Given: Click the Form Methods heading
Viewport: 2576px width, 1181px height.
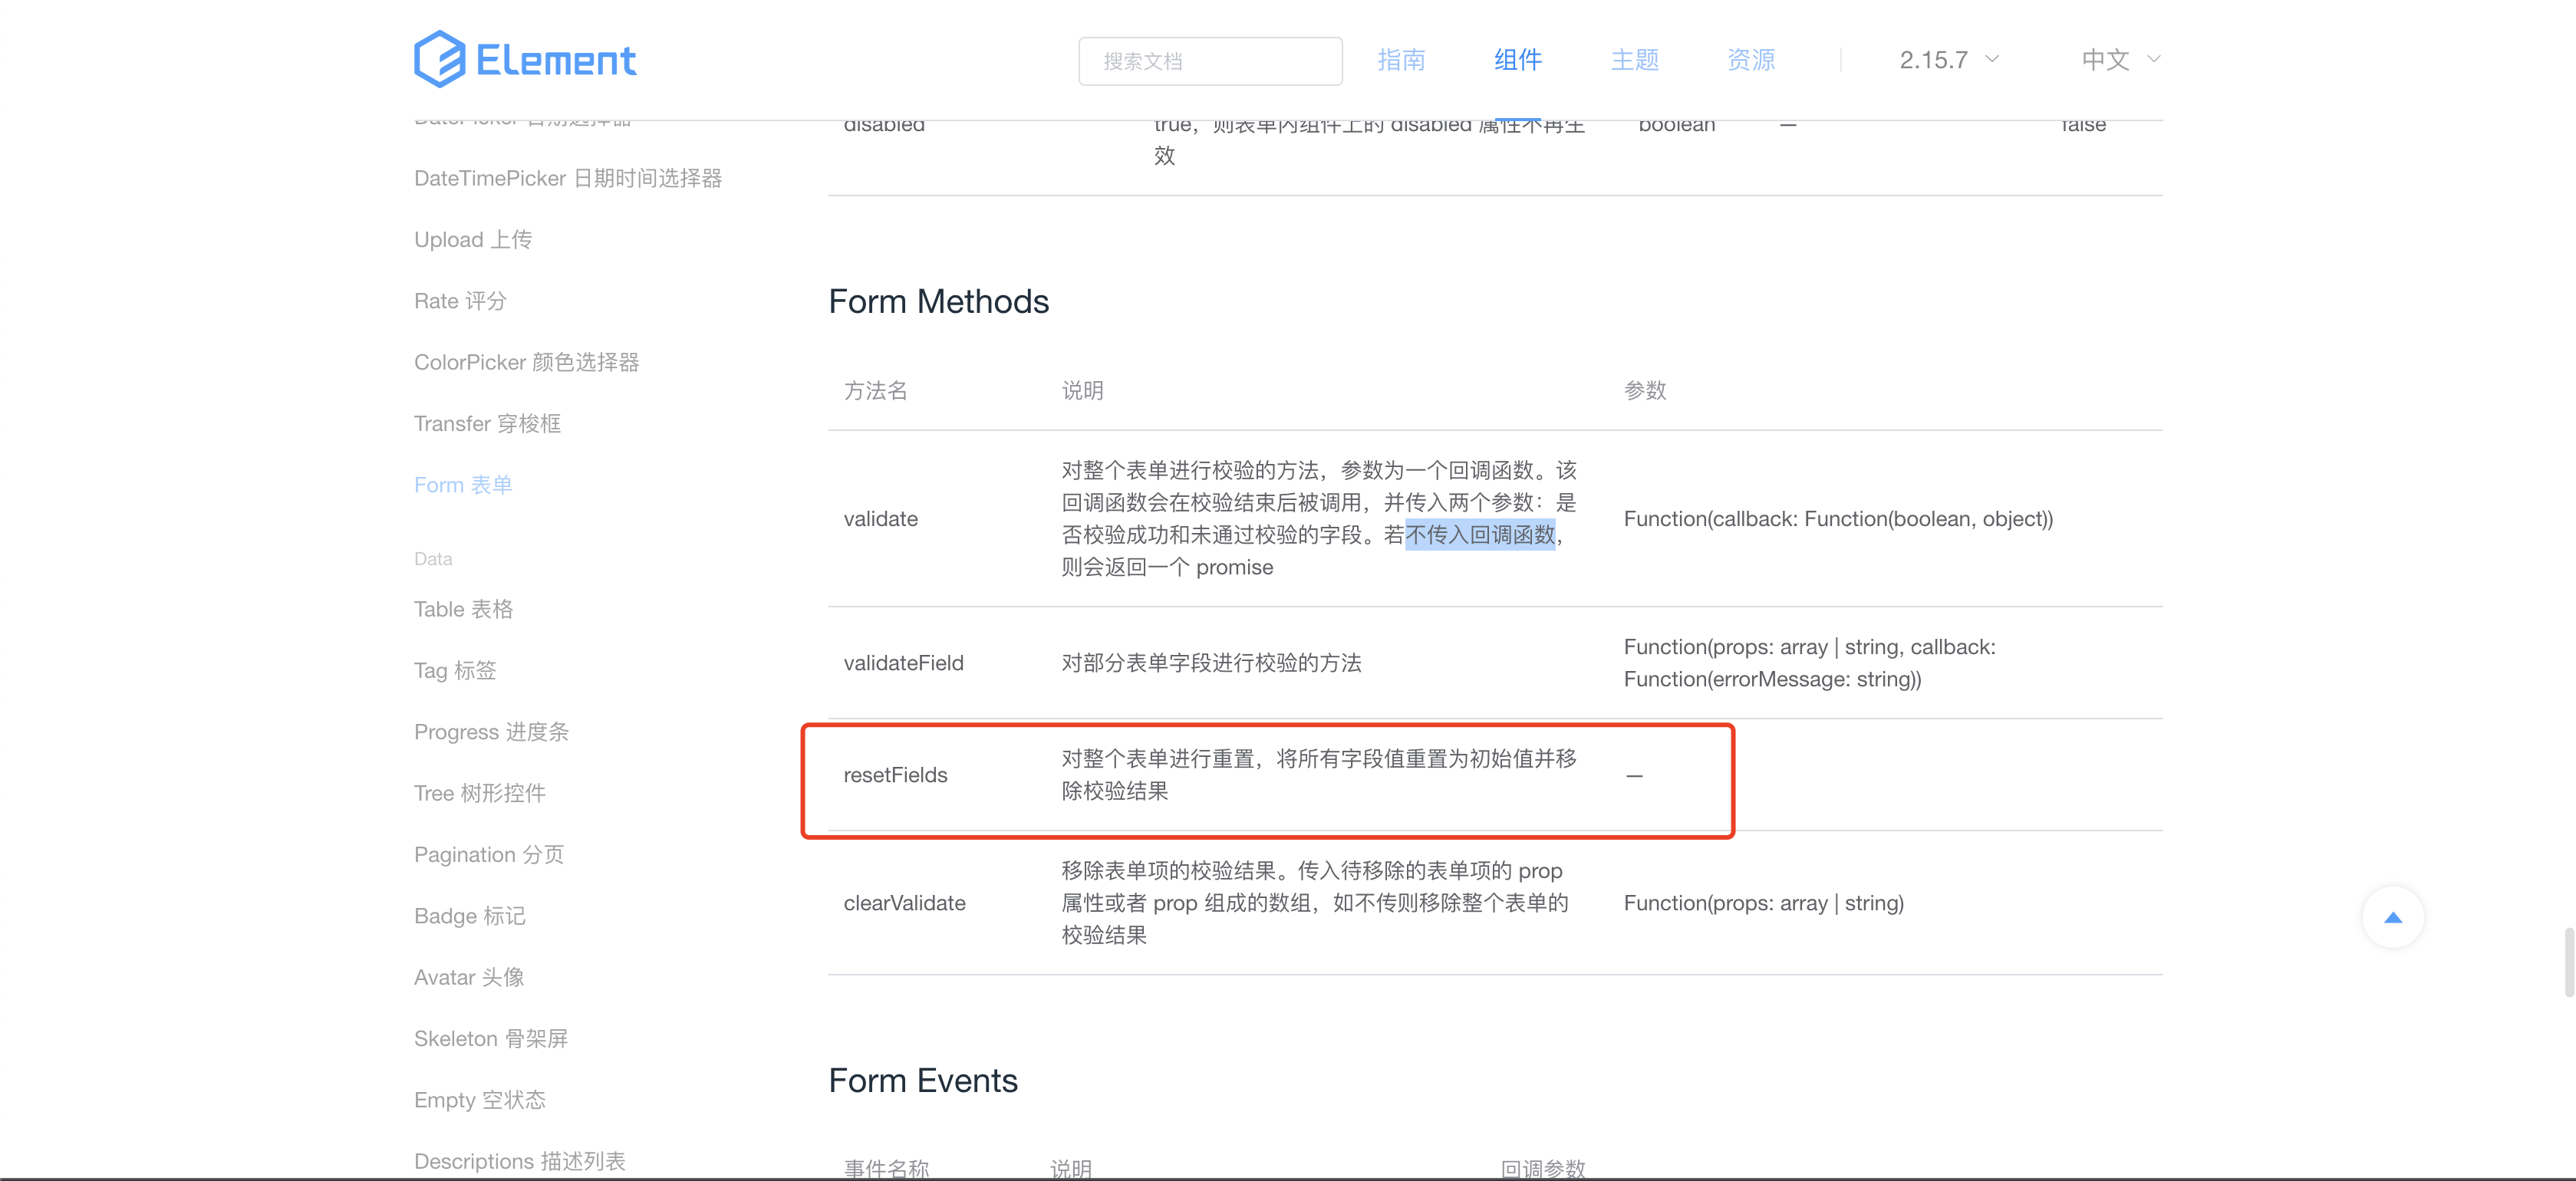Looking at the screenshot, I should click(x=938, y=301).
